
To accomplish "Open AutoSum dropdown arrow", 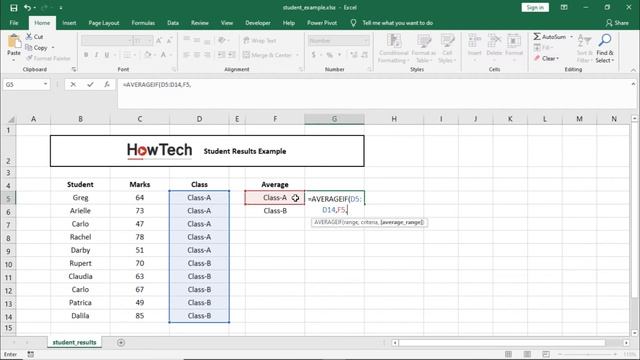I will pos(571,37).
